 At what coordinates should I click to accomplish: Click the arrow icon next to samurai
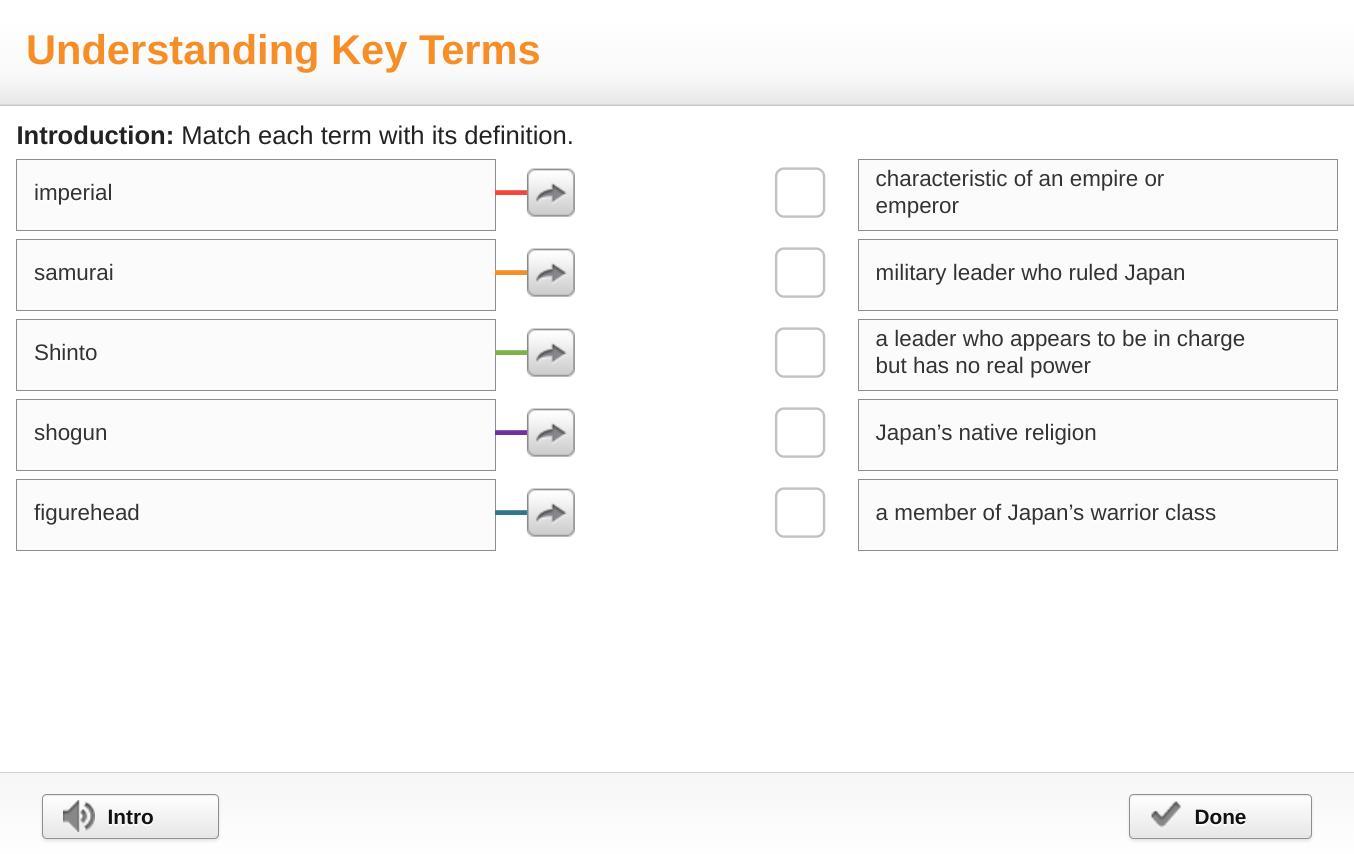[551, 273]
